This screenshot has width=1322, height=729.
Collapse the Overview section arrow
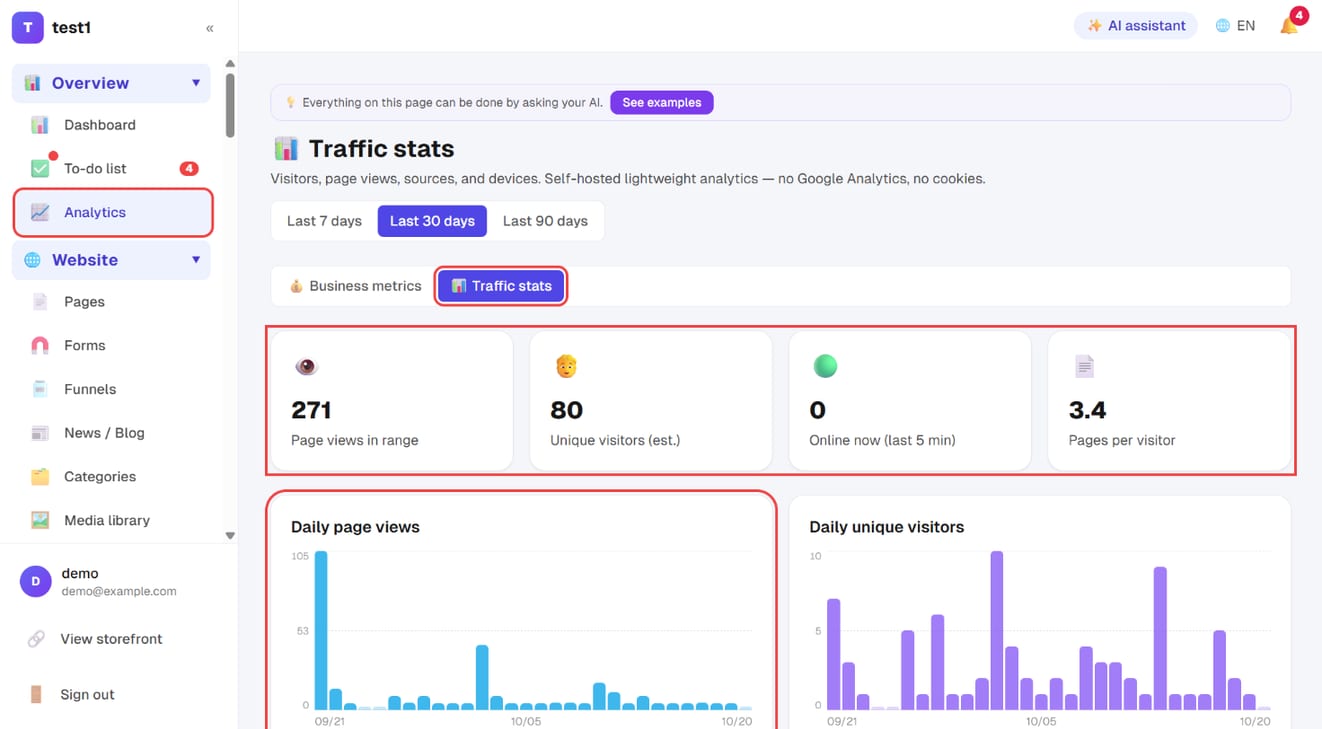196,83
